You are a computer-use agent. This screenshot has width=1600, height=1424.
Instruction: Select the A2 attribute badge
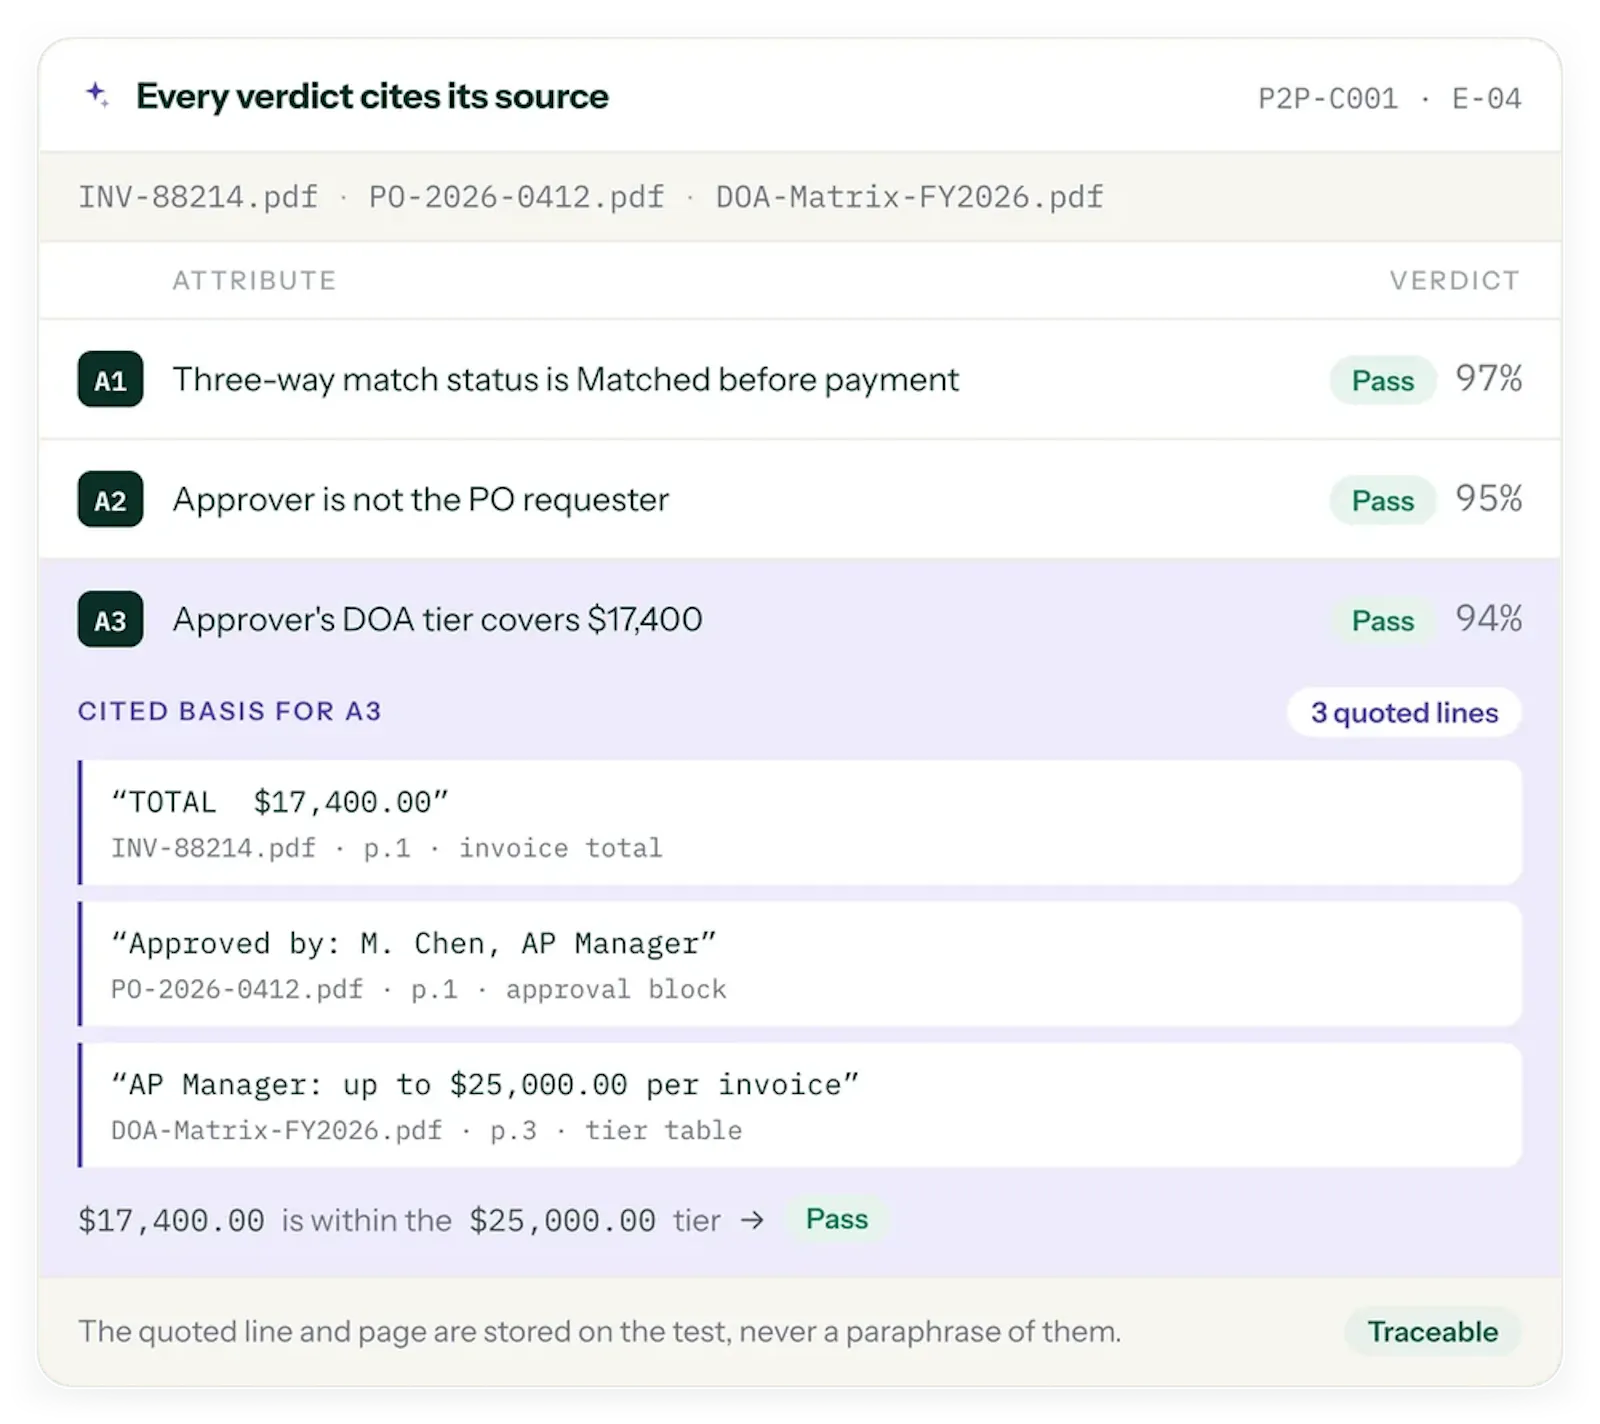pyautogui.click(x=110, y=499)
